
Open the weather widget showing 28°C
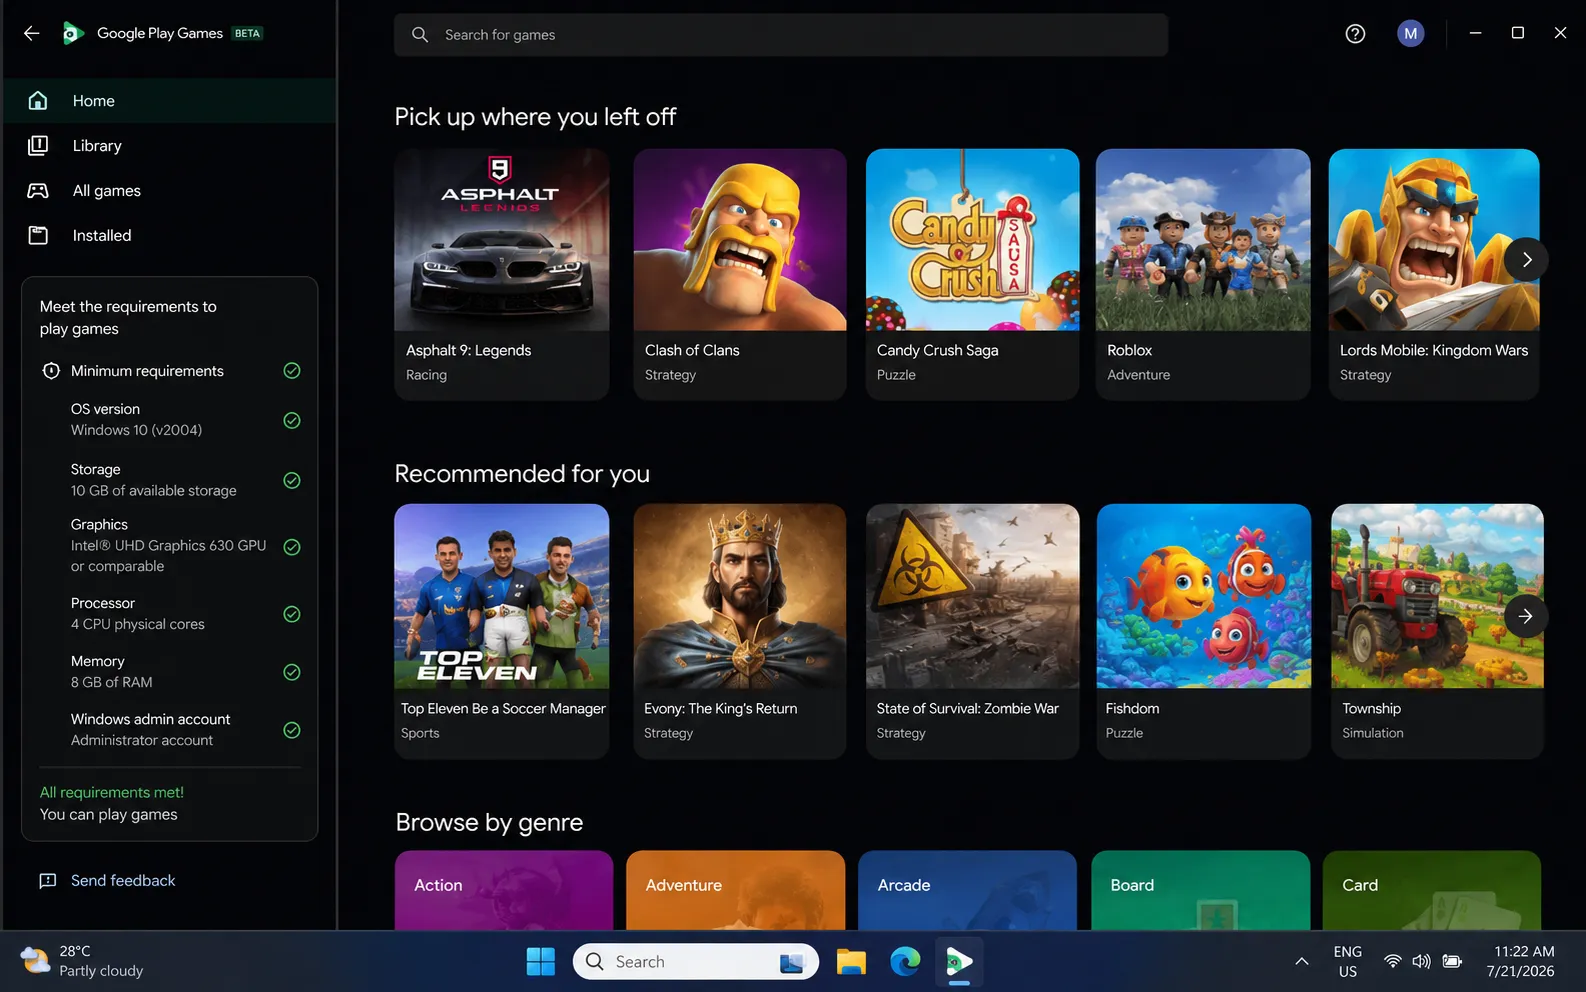(x=82, y=961)
